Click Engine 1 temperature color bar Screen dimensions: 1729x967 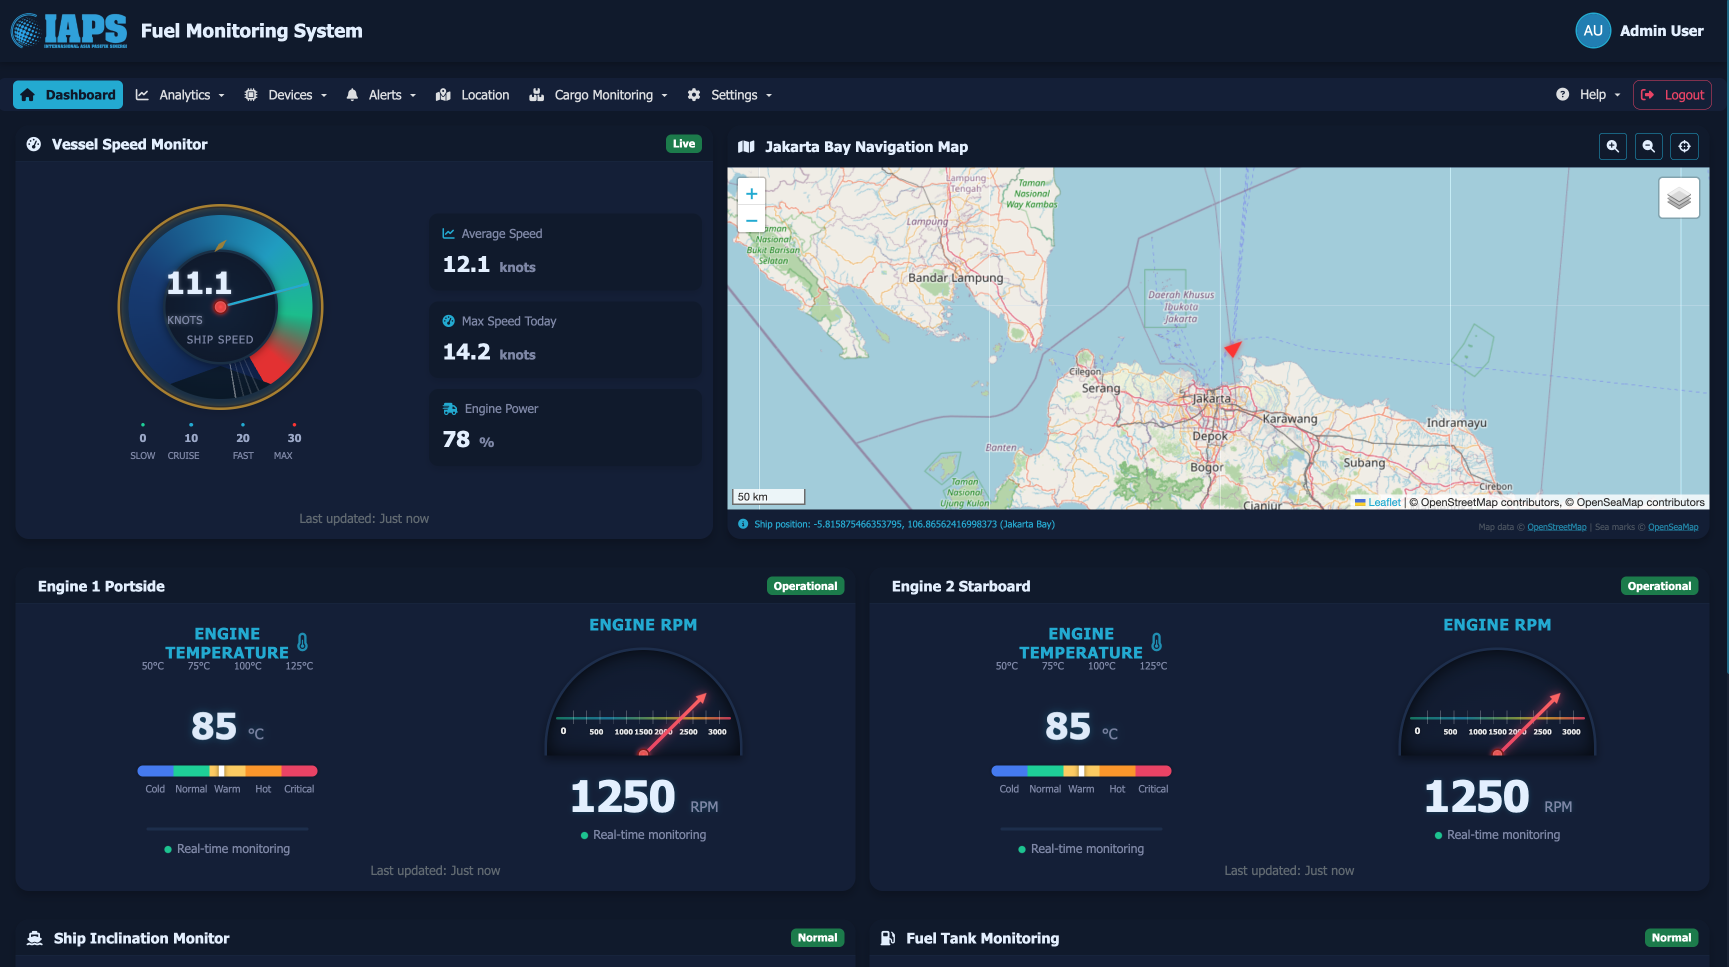pos(227,771)
